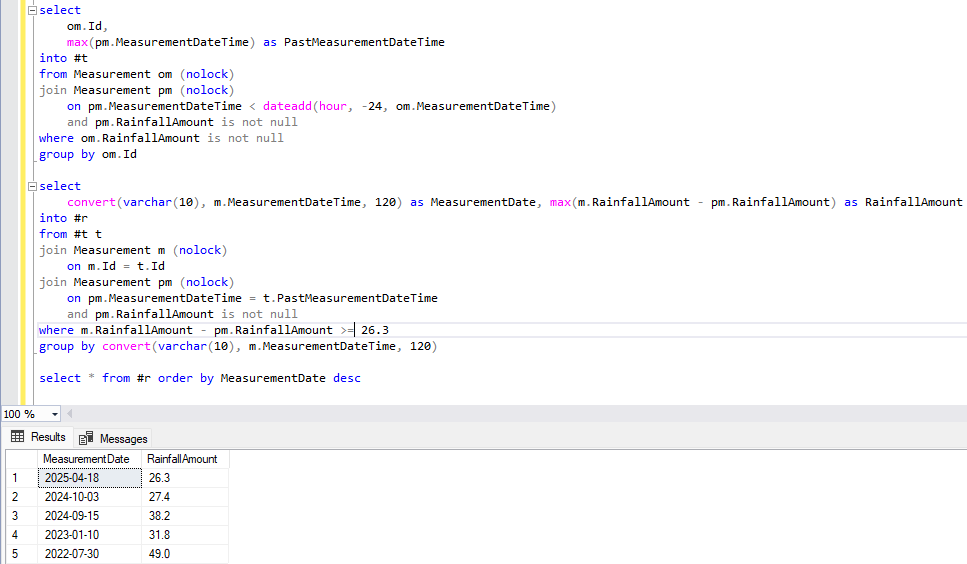Select the 31.8 rainfall amount cell

(184, 535)
